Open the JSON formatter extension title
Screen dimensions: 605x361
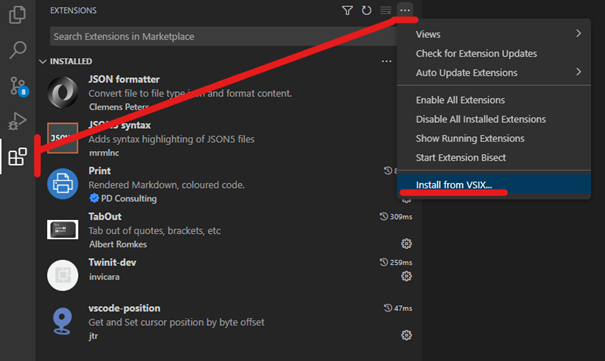[124, 79]
